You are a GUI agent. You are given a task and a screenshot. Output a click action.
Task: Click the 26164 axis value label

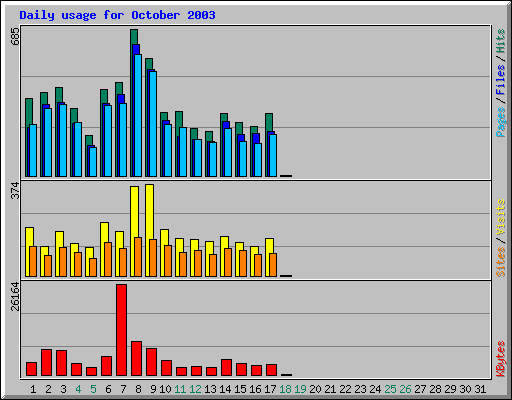click(15, 296)
